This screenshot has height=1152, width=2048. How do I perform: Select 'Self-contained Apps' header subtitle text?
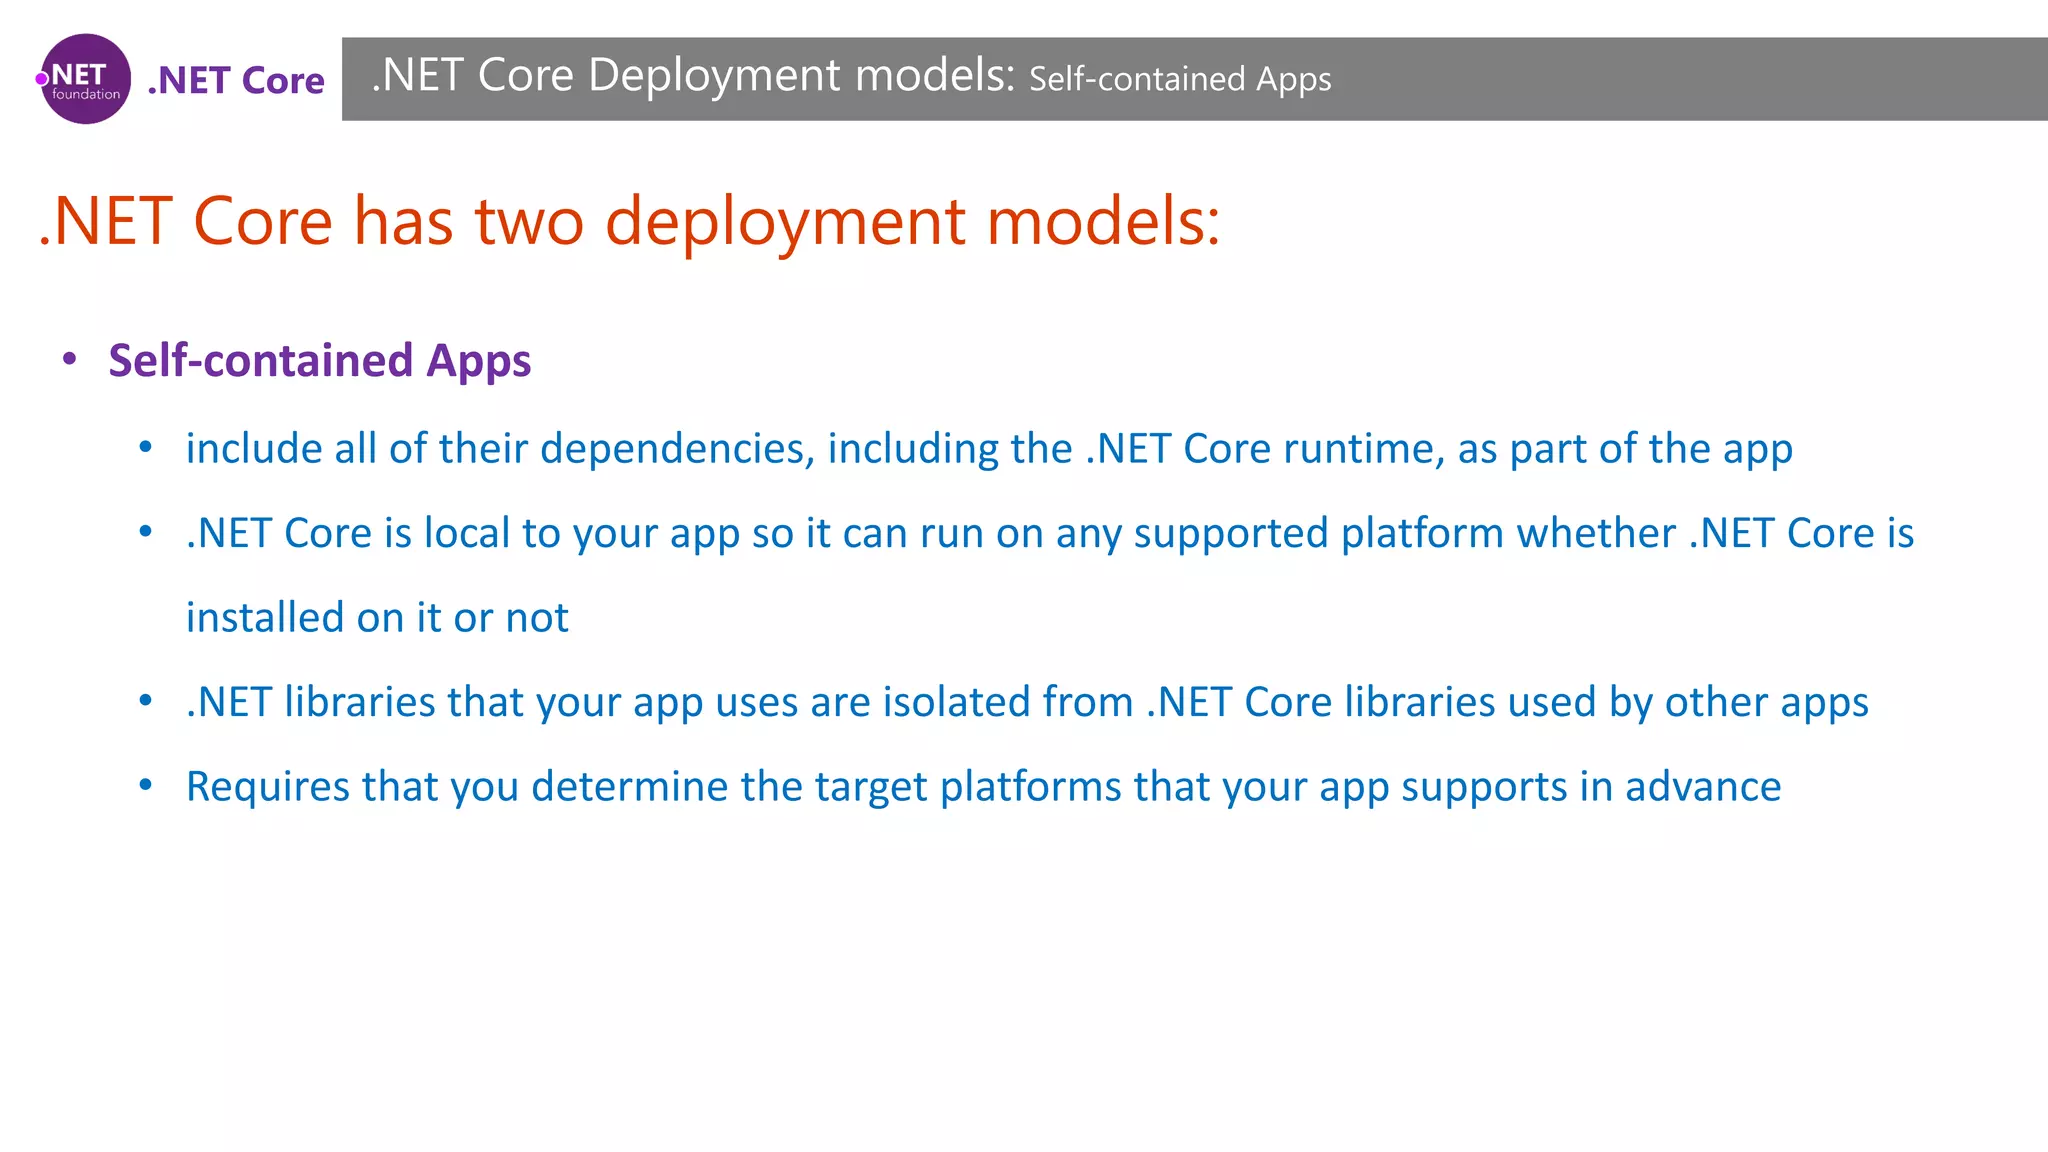(x=1180, y=79)
